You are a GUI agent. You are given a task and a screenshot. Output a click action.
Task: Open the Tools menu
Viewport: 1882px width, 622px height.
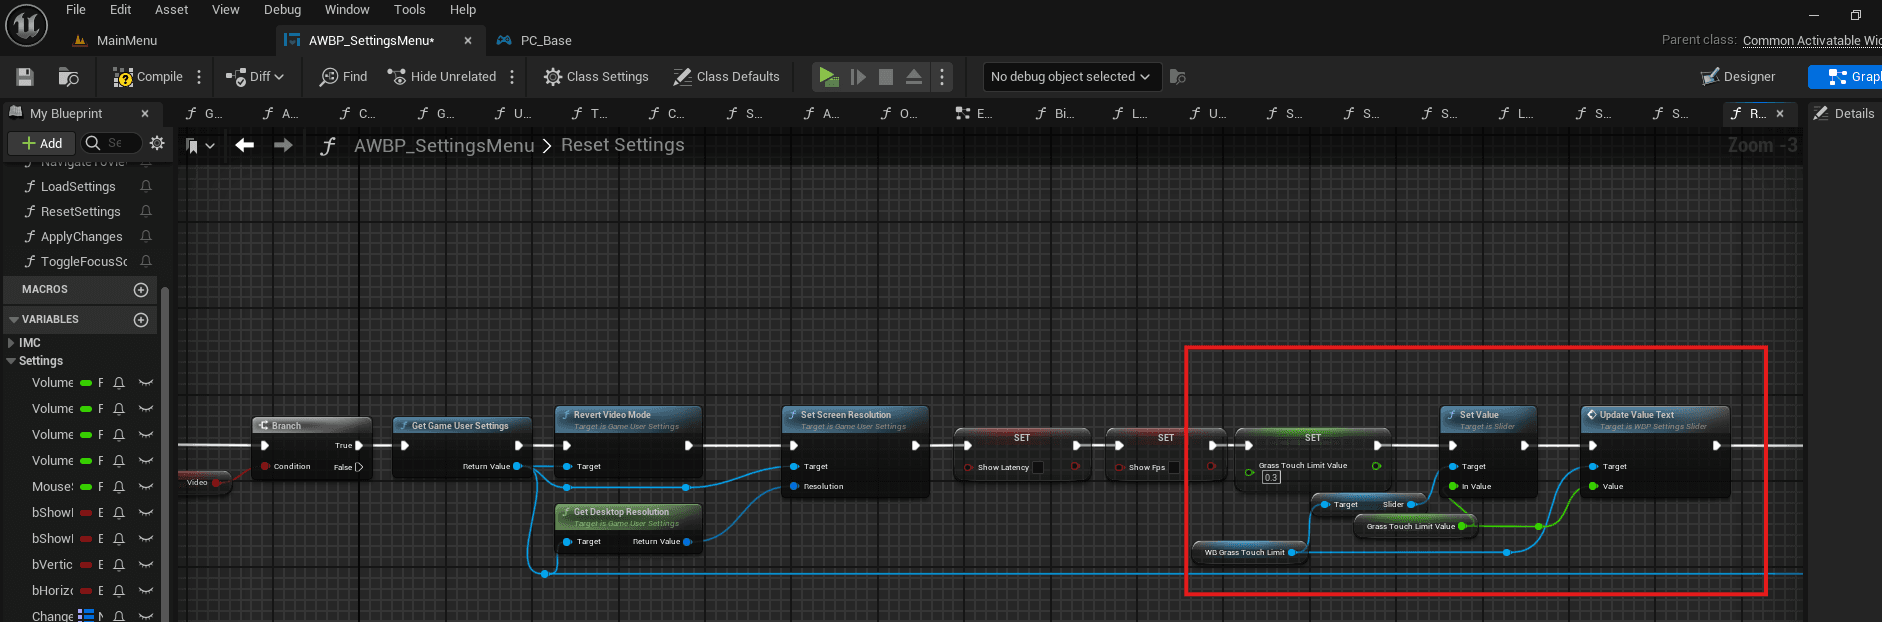[x=409, y=10]
